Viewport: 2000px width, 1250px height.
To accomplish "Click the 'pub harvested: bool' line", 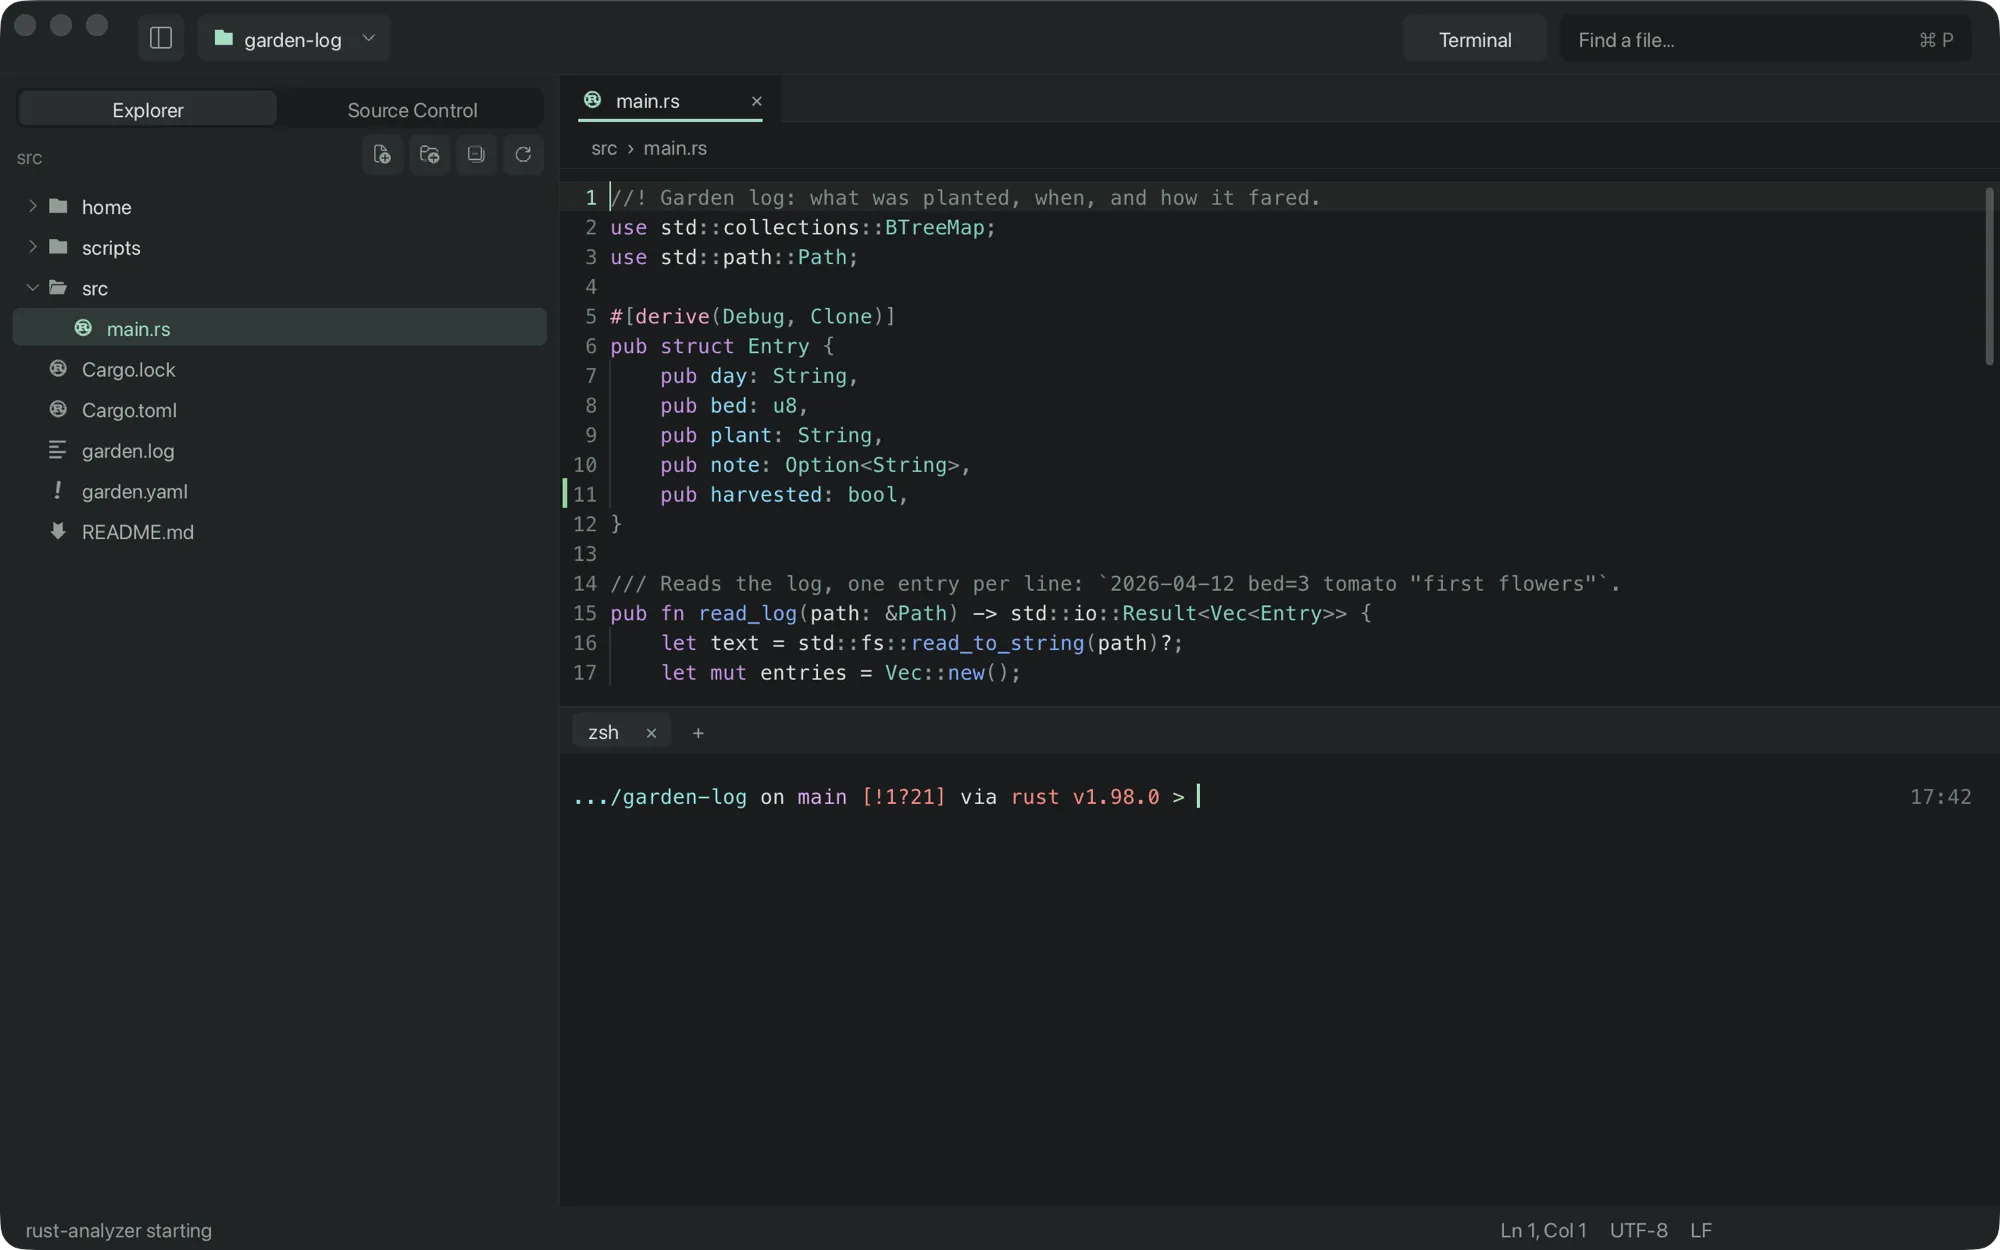I will coord(783,495).
